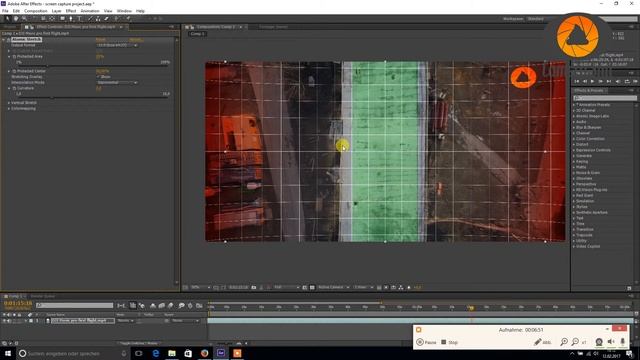Open the Composition menu
This screenshot has height=360, width=640.
[x=36, y=11]
